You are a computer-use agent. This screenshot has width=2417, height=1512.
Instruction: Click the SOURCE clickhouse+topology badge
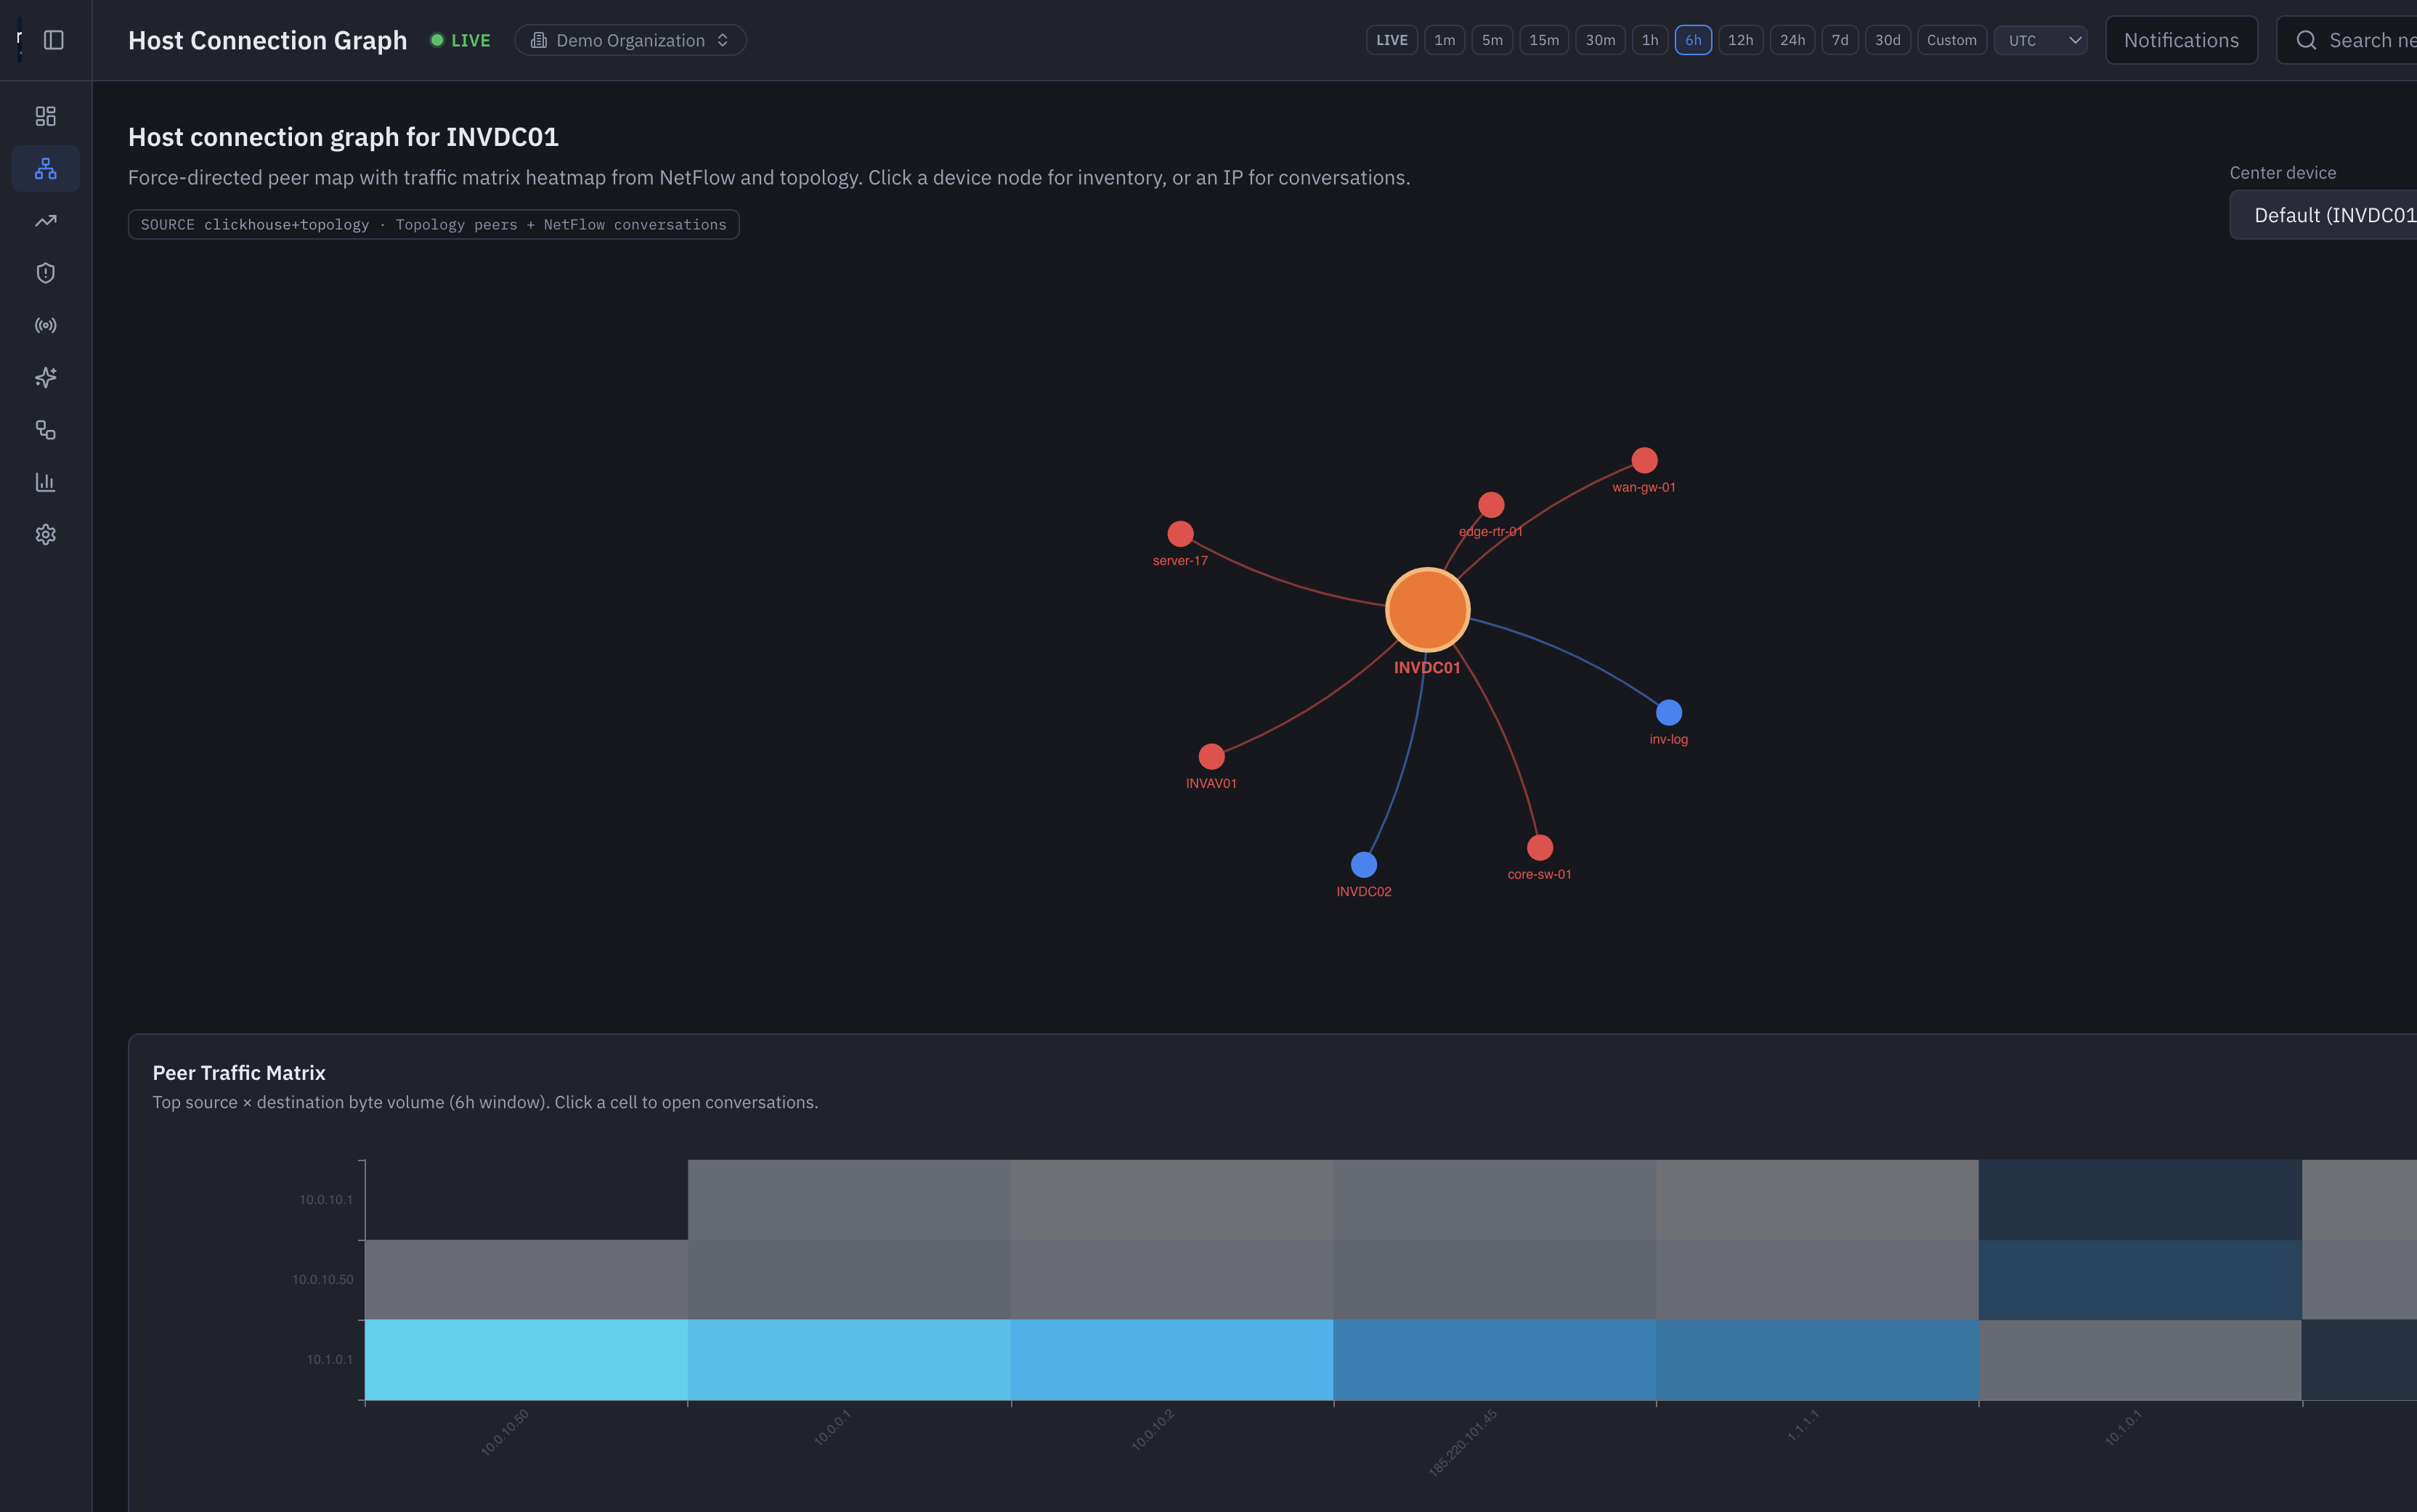click(x=433, y=224)
